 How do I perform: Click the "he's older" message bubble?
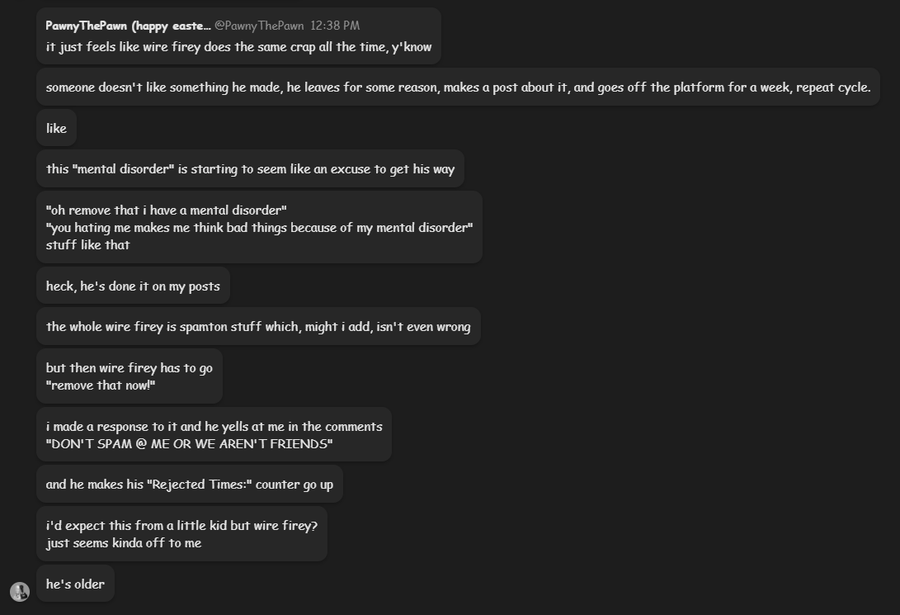pos(75,584)
